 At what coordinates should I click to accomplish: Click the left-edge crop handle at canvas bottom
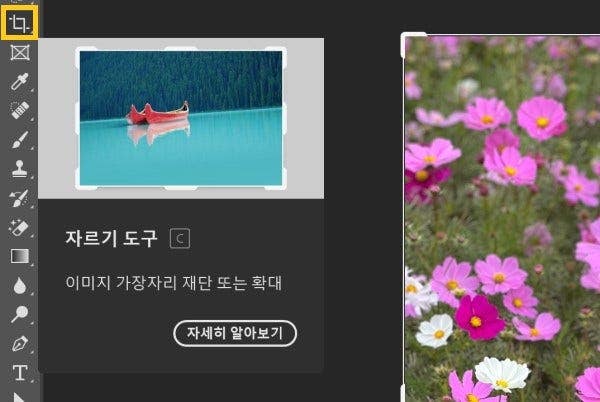[x=403, y=393]
